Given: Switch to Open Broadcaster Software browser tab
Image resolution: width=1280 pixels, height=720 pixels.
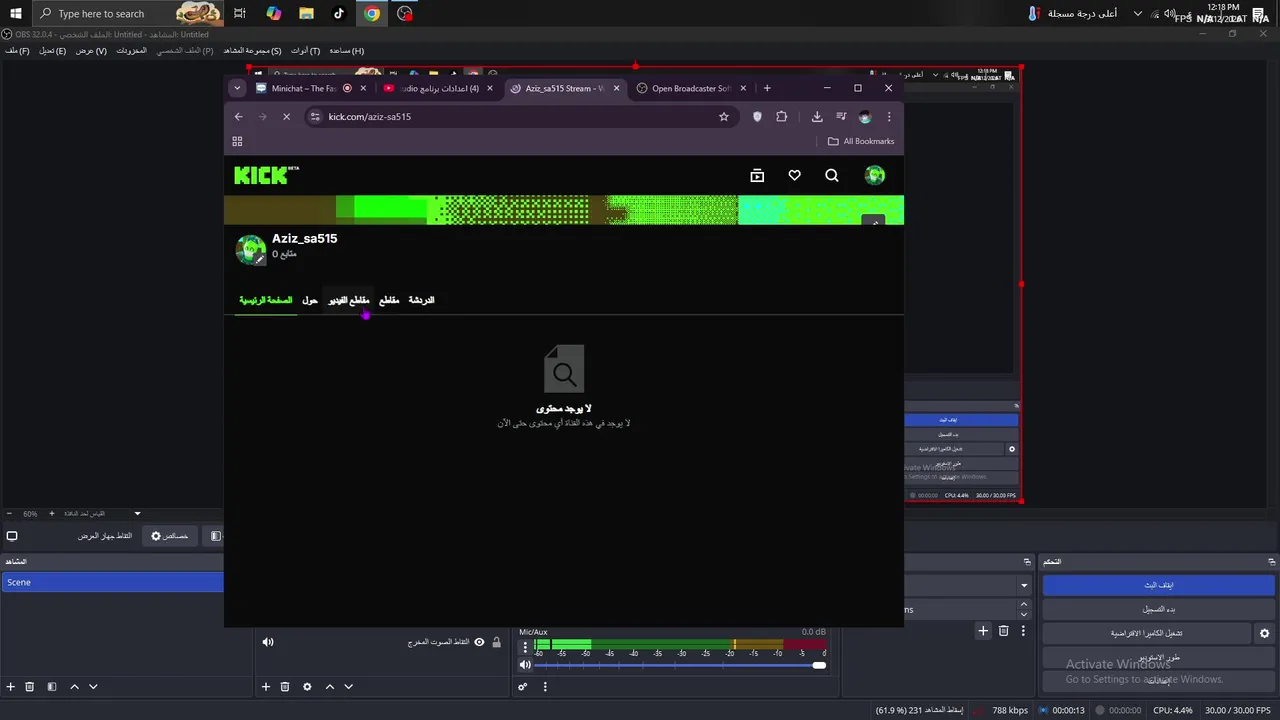Looking at the screenshot, I should pyautogui.click(x=692, y=88).
